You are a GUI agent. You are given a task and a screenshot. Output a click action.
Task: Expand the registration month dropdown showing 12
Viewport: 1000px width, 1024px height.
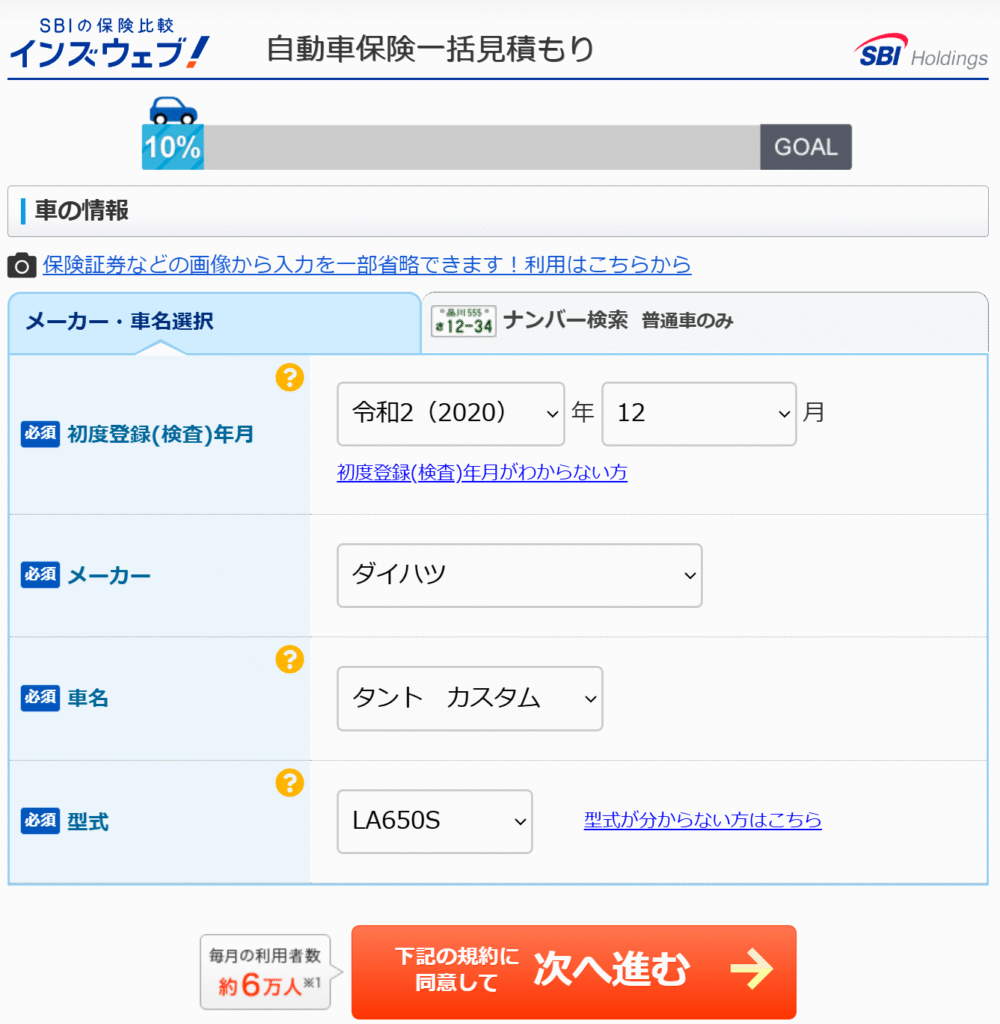click(x=698, y=413)
